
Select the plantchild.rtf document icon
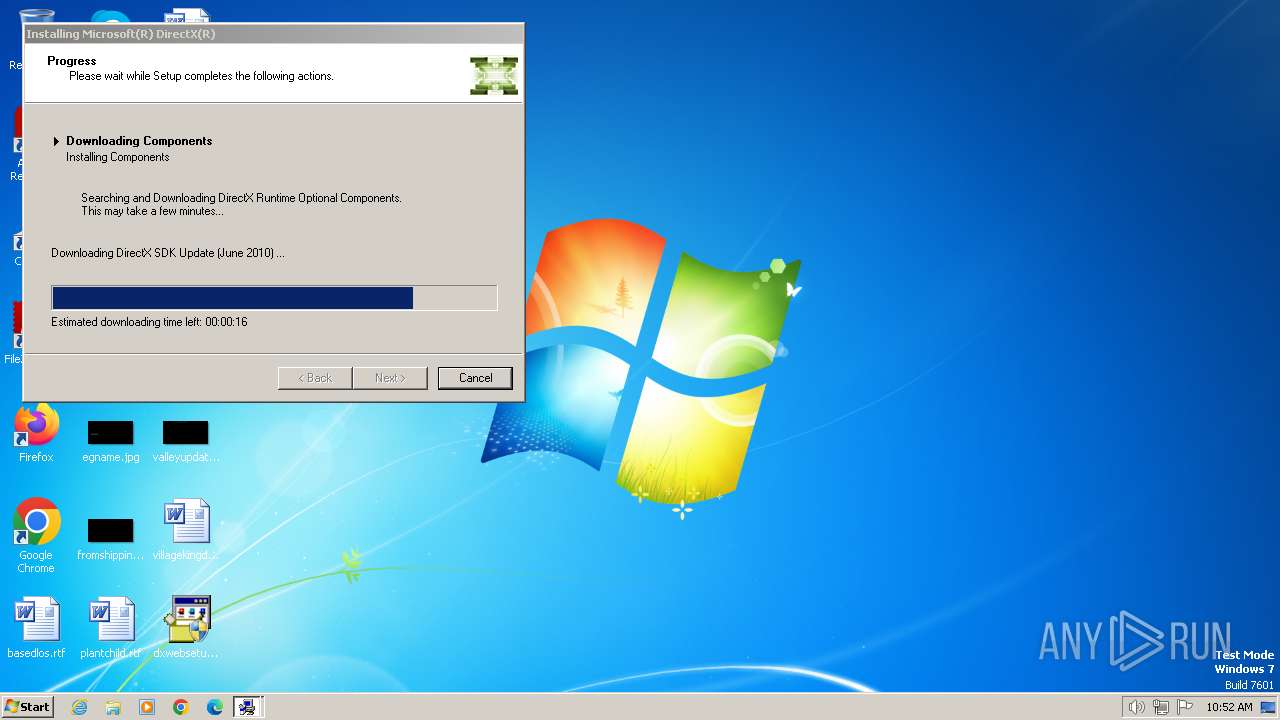pyautogui.click(x=111, y=628)
